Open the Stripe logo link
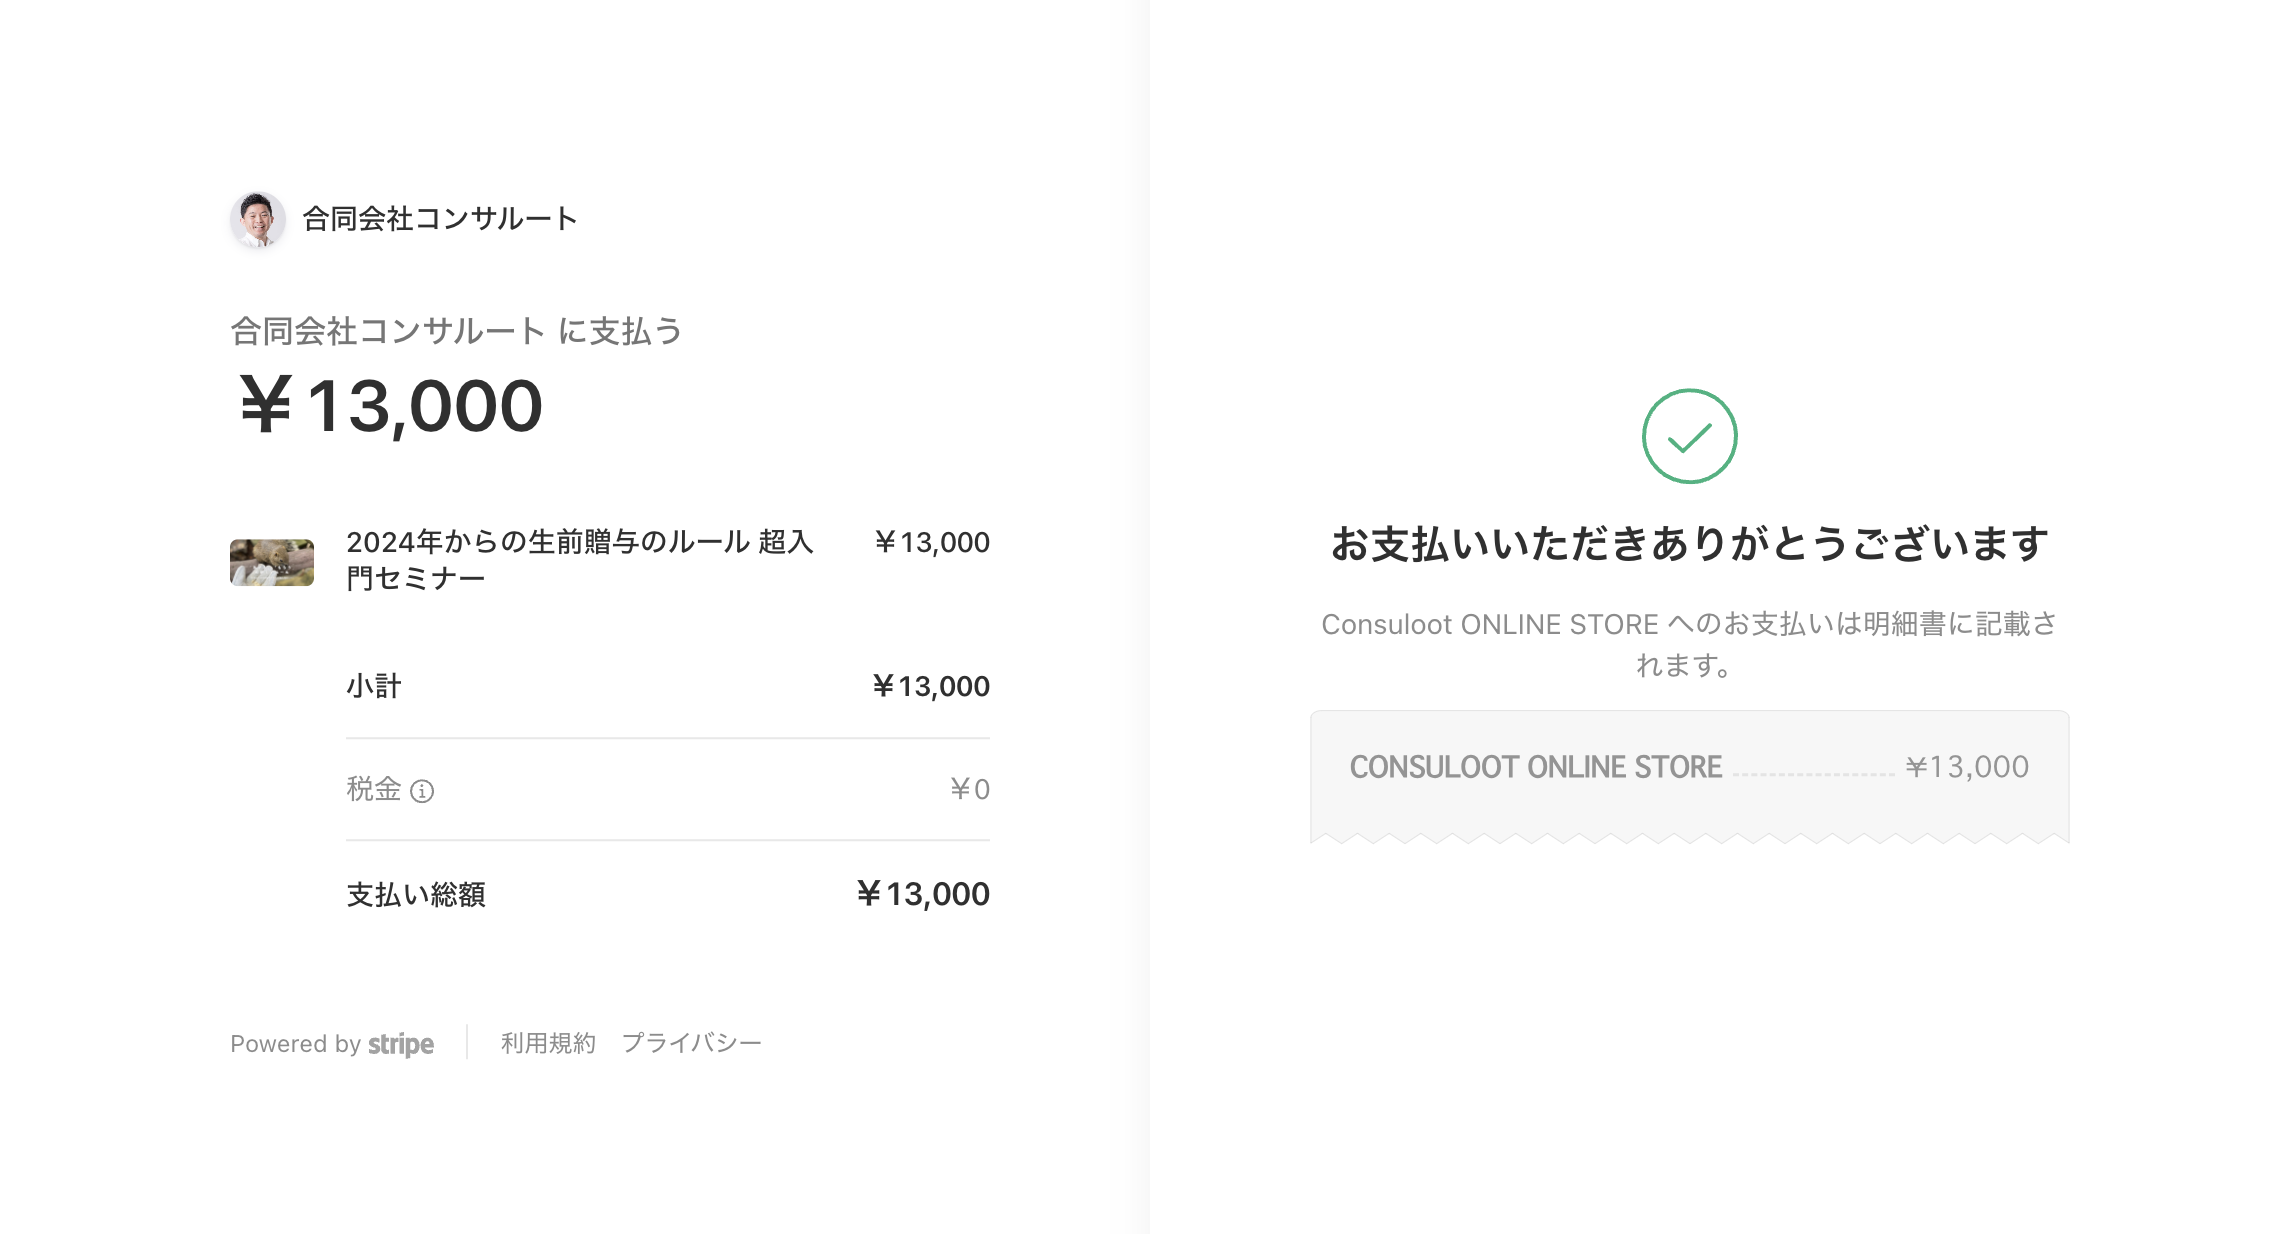2290x1234 pixels. (x=401, y=1044)
